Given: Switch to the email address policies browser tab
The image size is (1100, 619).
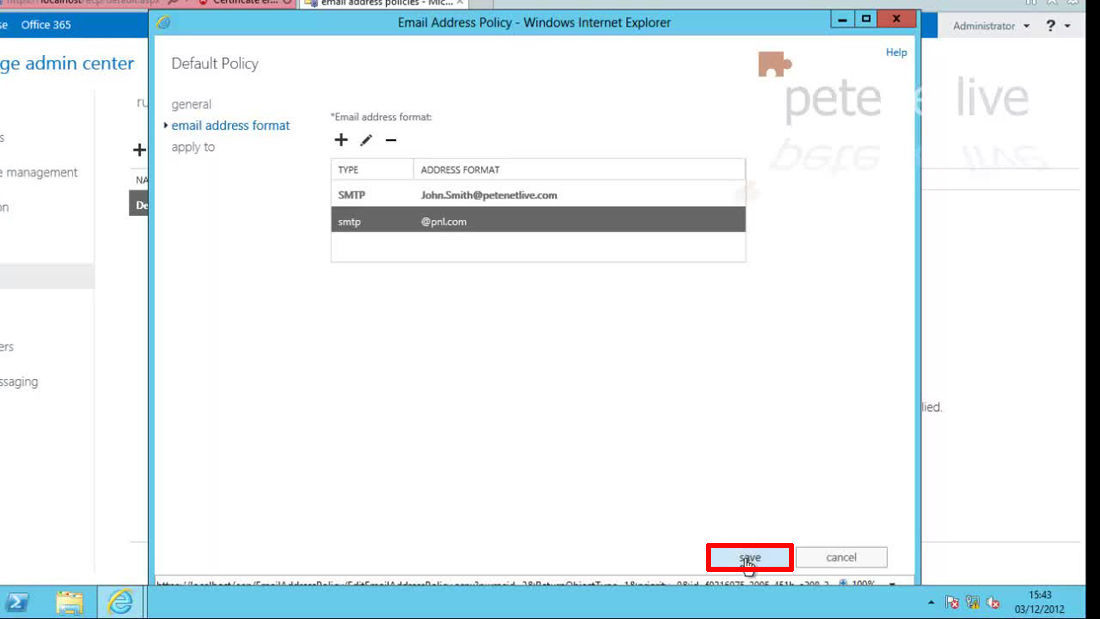Looking at the screenshot, I should coord(386,4).
